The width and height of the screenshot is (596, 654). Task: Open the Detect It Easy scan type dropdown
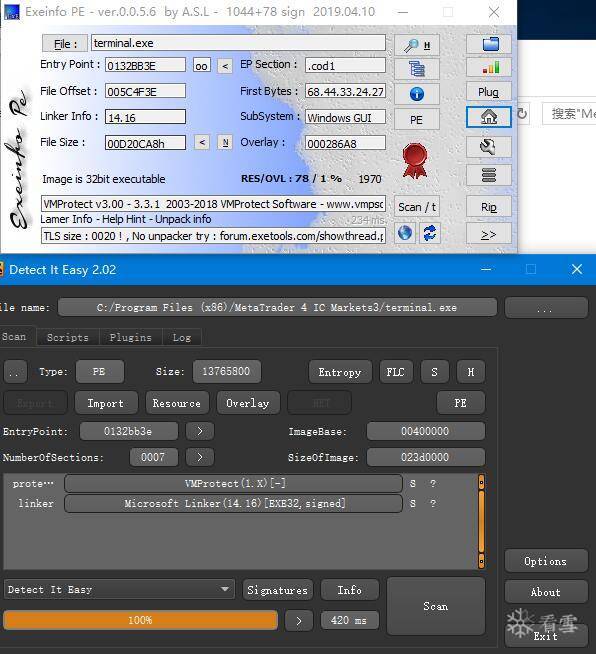tap(119, 589)
